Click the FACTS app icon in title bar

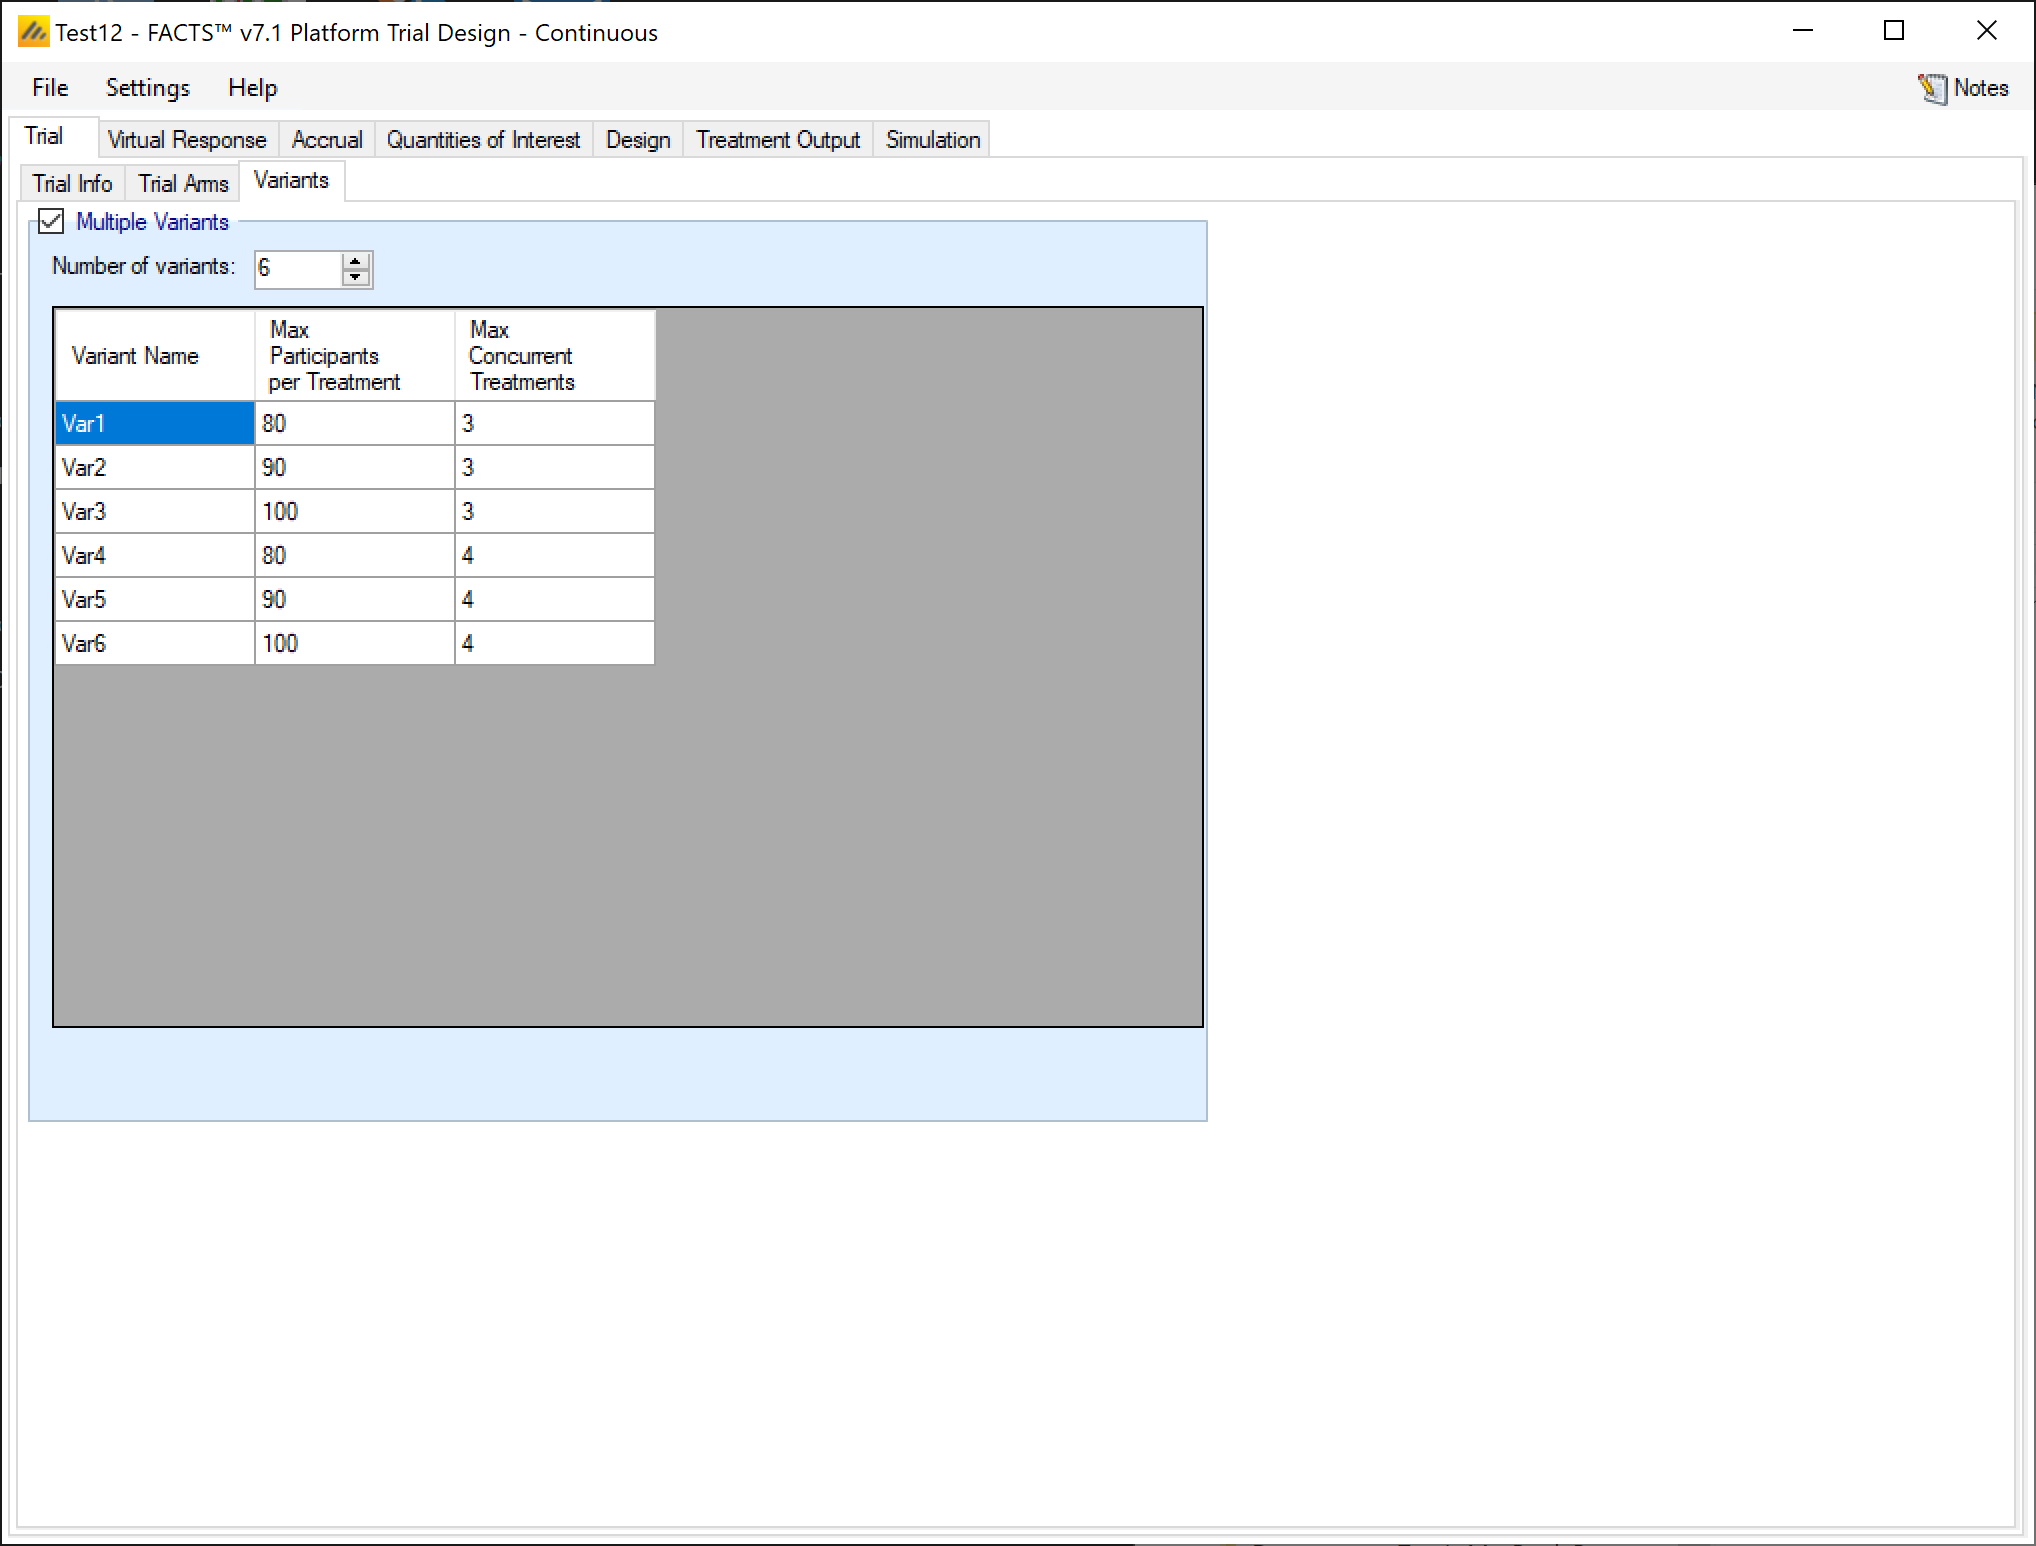[x=32, y=32]
